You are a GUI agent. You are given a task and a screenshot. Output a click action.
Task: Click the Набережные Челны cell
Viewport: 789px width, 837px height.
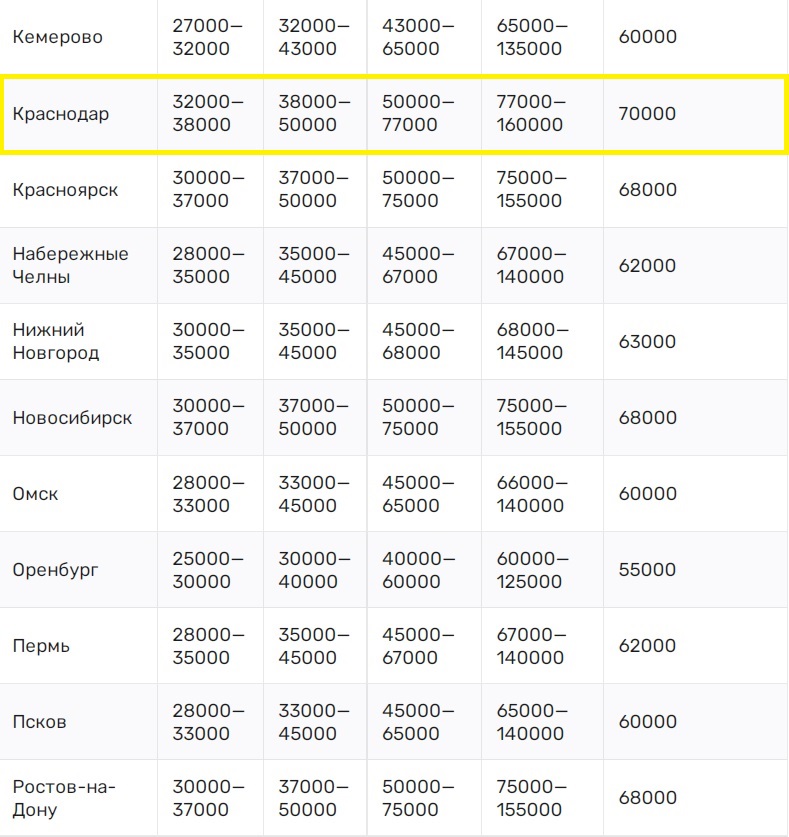pyautogui.click(x=70, y=266)
